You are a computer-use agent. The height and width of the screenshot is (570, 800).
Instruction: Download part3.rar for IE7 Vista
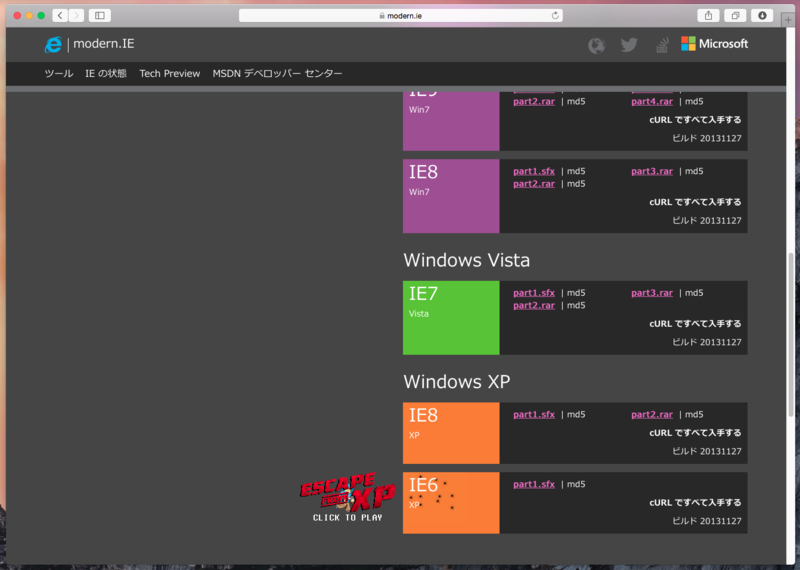pyautogui.click(x=652, y=293)
